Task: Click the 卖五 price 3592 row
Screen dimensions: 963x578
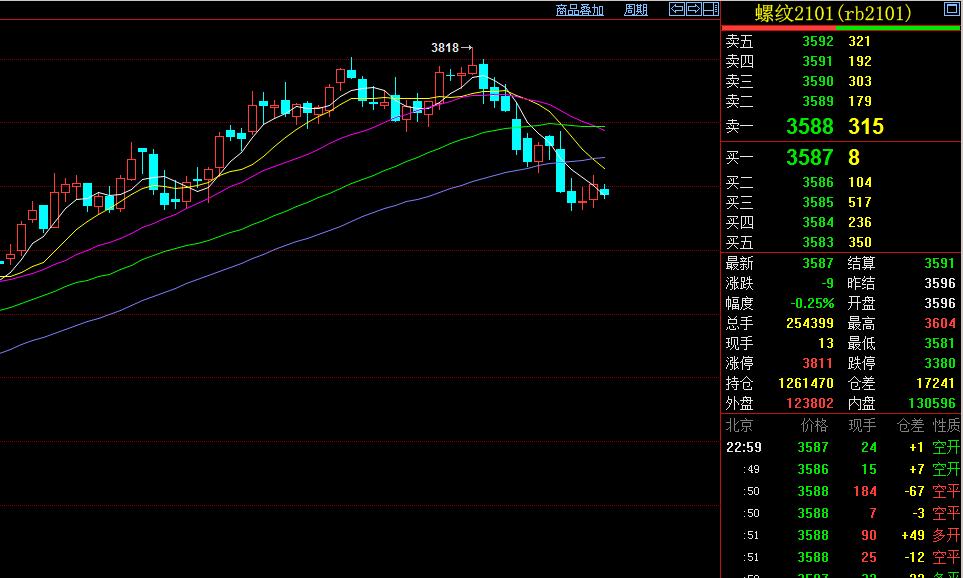Action: click(x=817, y=42)
